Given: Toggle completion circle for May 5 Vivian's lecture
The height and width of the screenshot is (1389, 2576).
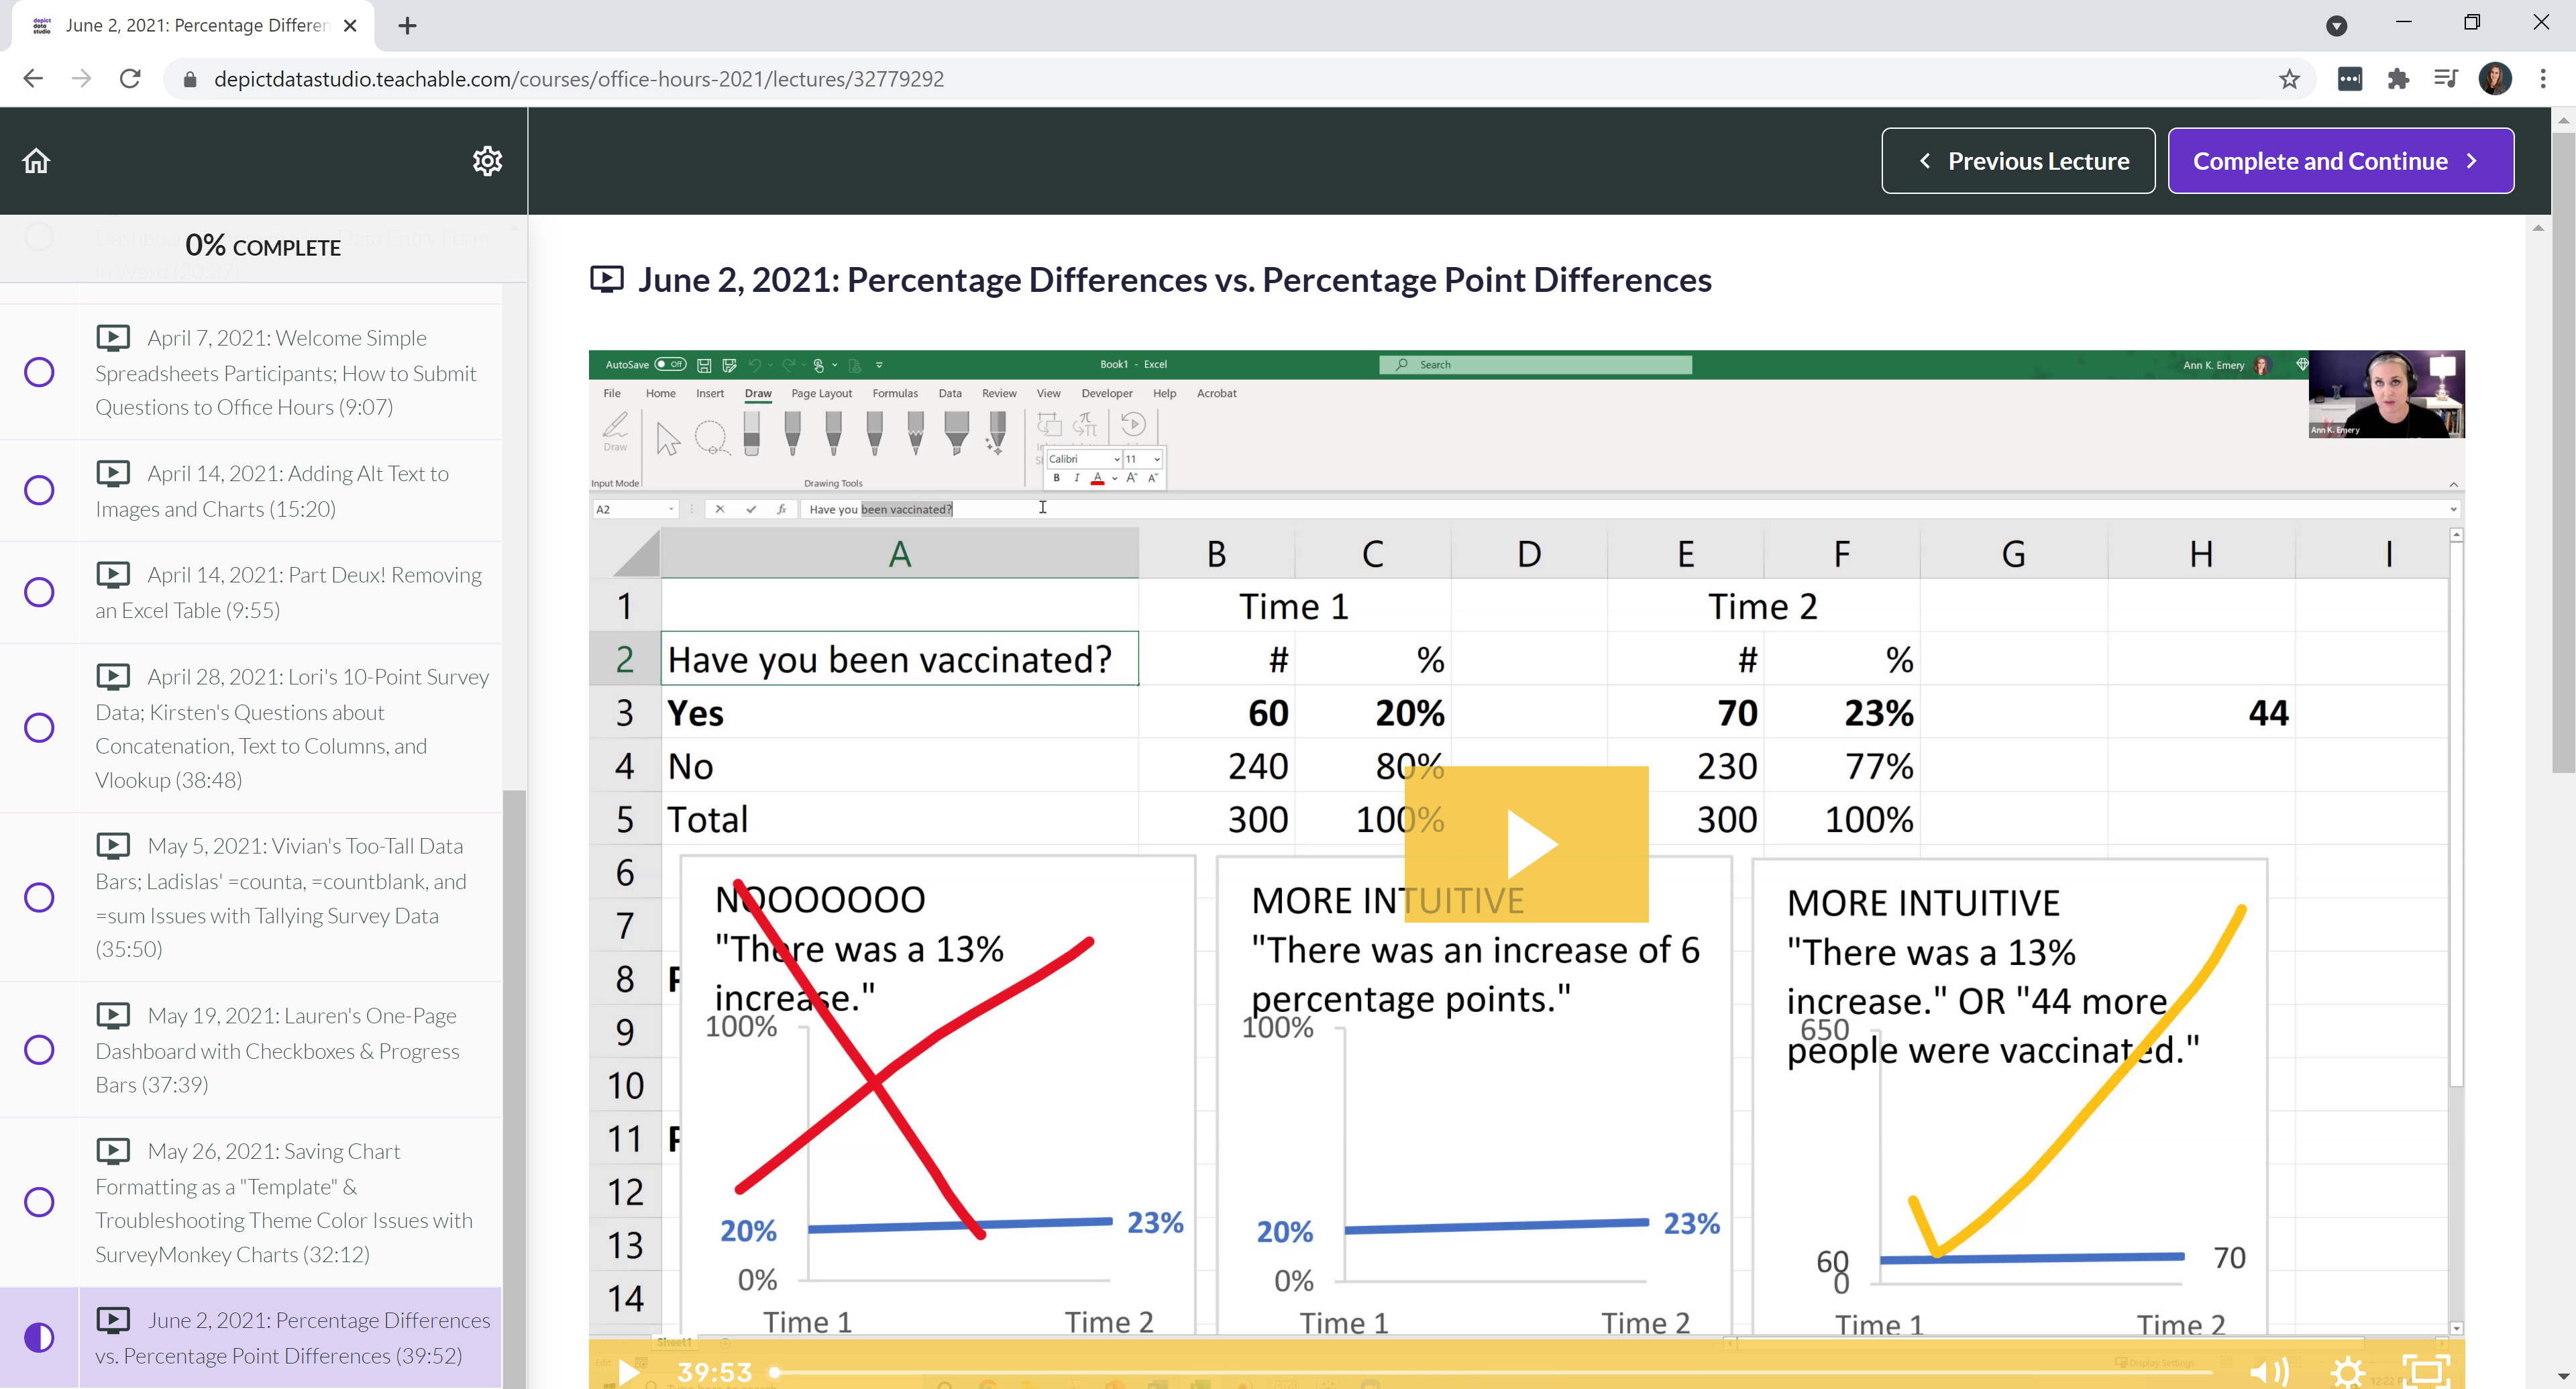Looking at the screenshot, I should [x=39, y=897].
